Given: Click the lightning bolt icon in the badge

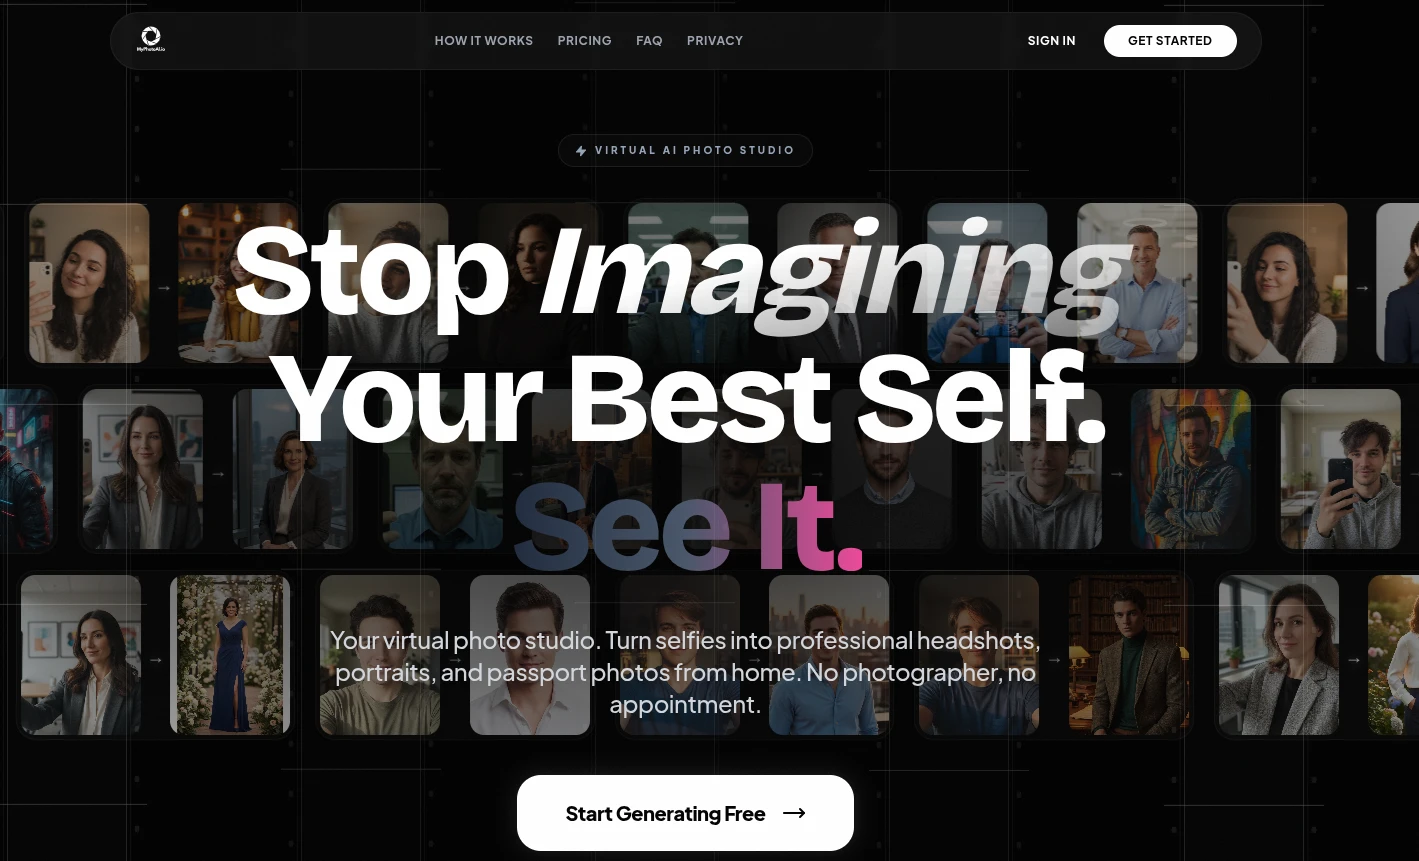Looking at the screenshot, I should click(581, 151).
